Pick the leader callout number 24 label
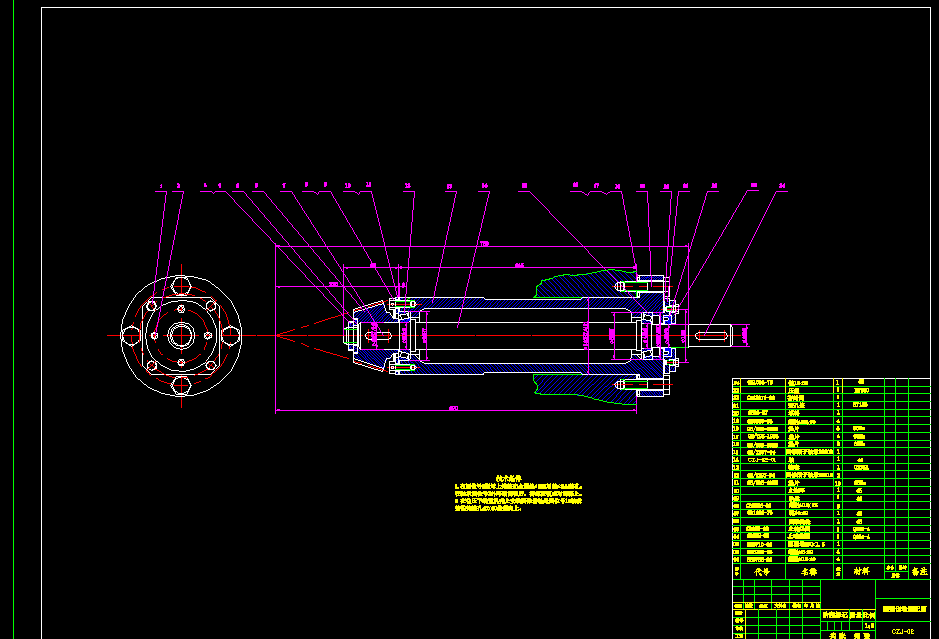This screenshot has width=939, height=639. pos(782,186)
